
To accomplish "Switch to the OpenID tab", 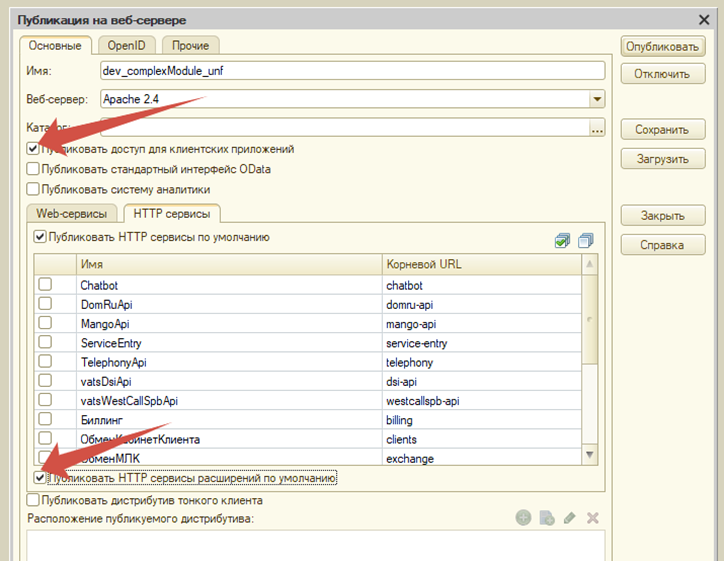I will coord(126,45).
